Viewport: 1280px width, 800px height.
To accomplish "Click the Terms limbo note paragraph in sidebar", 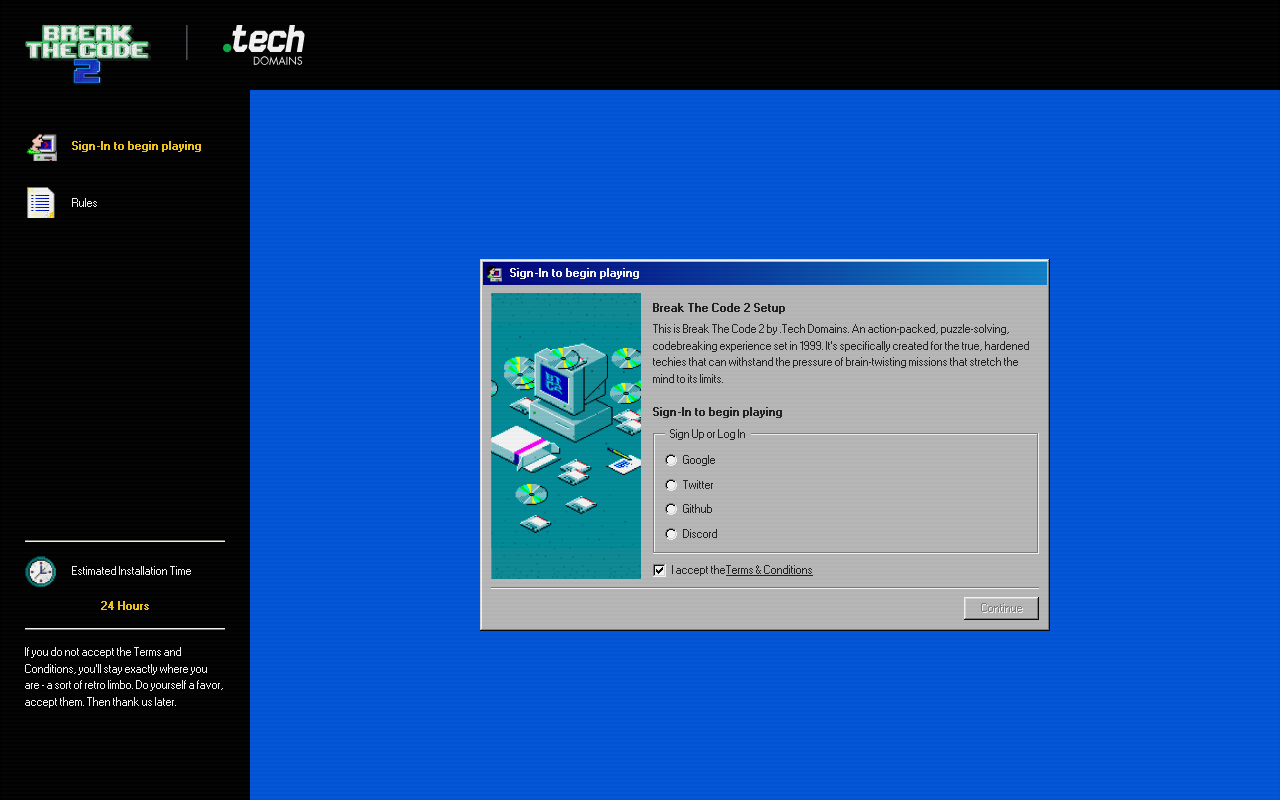I will 124,677.
